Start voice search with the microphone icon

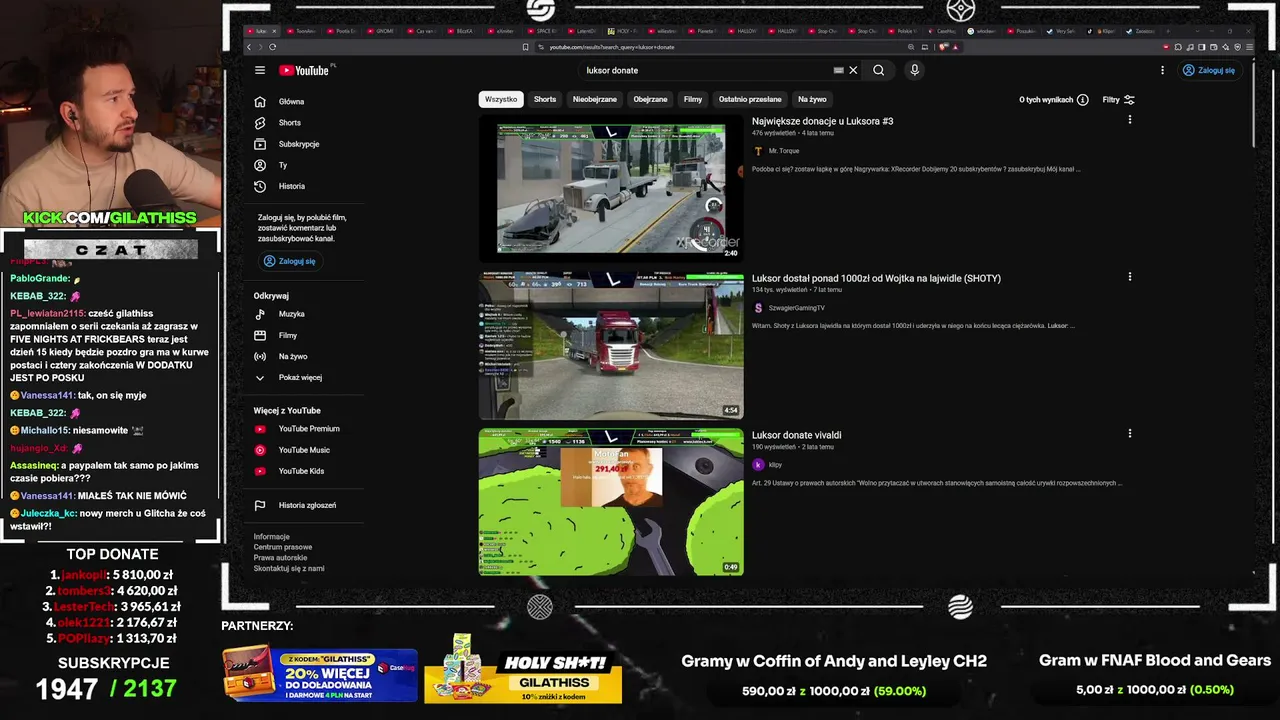[914, 70]
